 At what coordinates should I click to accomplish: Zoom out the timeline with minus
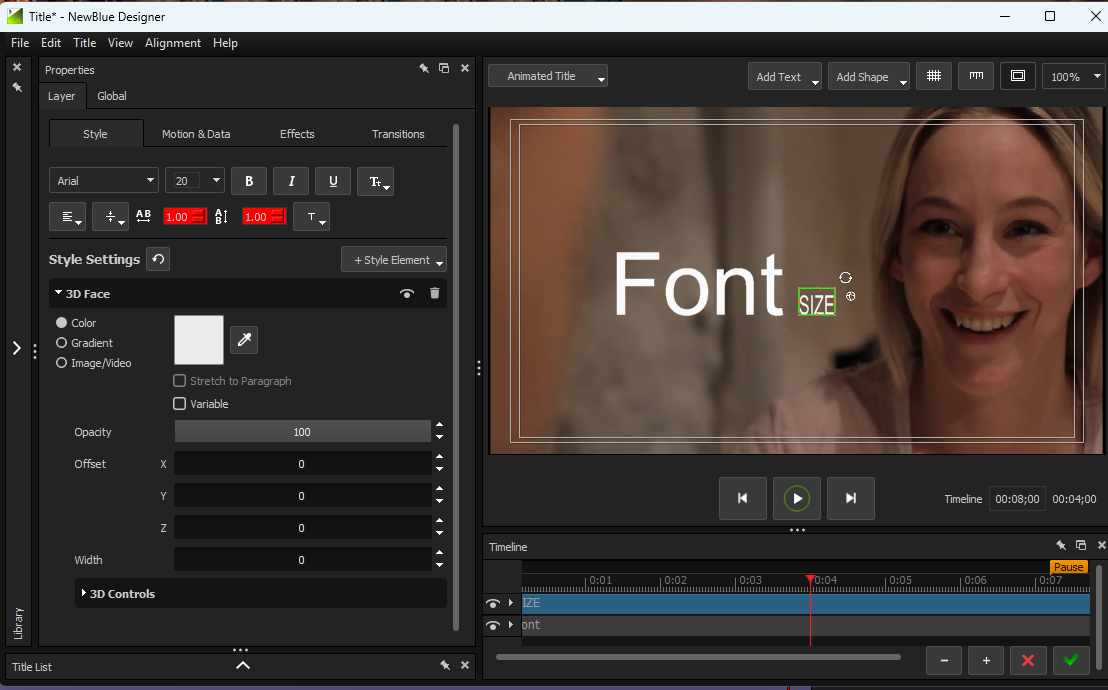(x=945, y=660)
